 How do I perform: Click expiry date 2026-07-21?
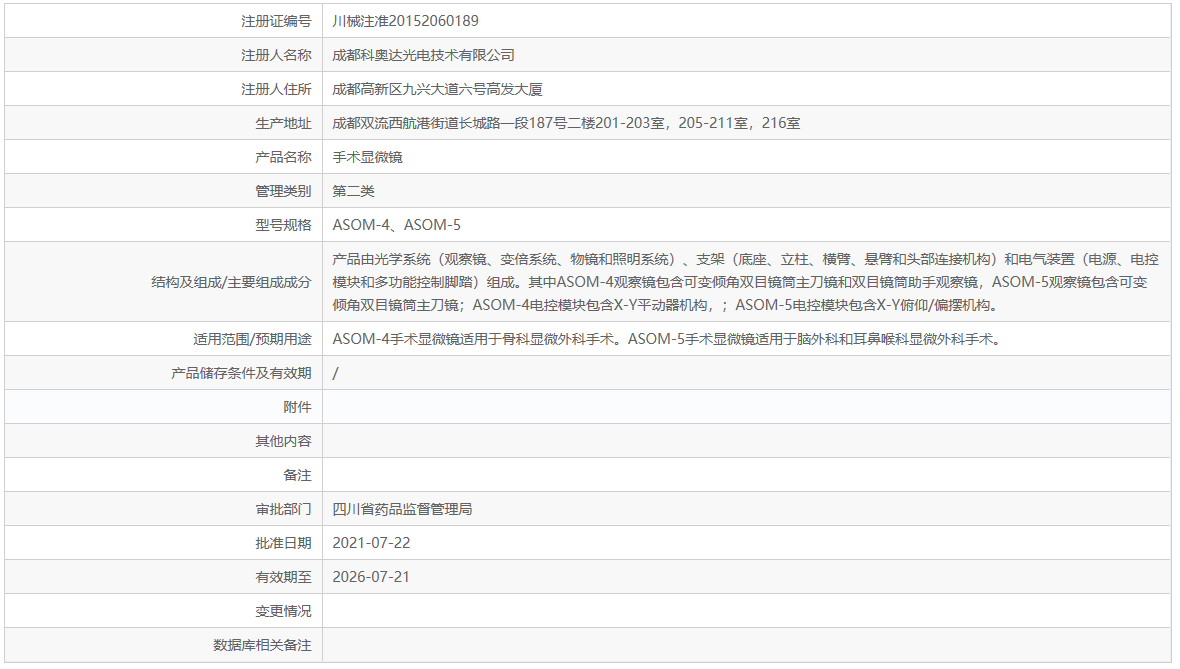pyautogui.click(x=371, y=576)
